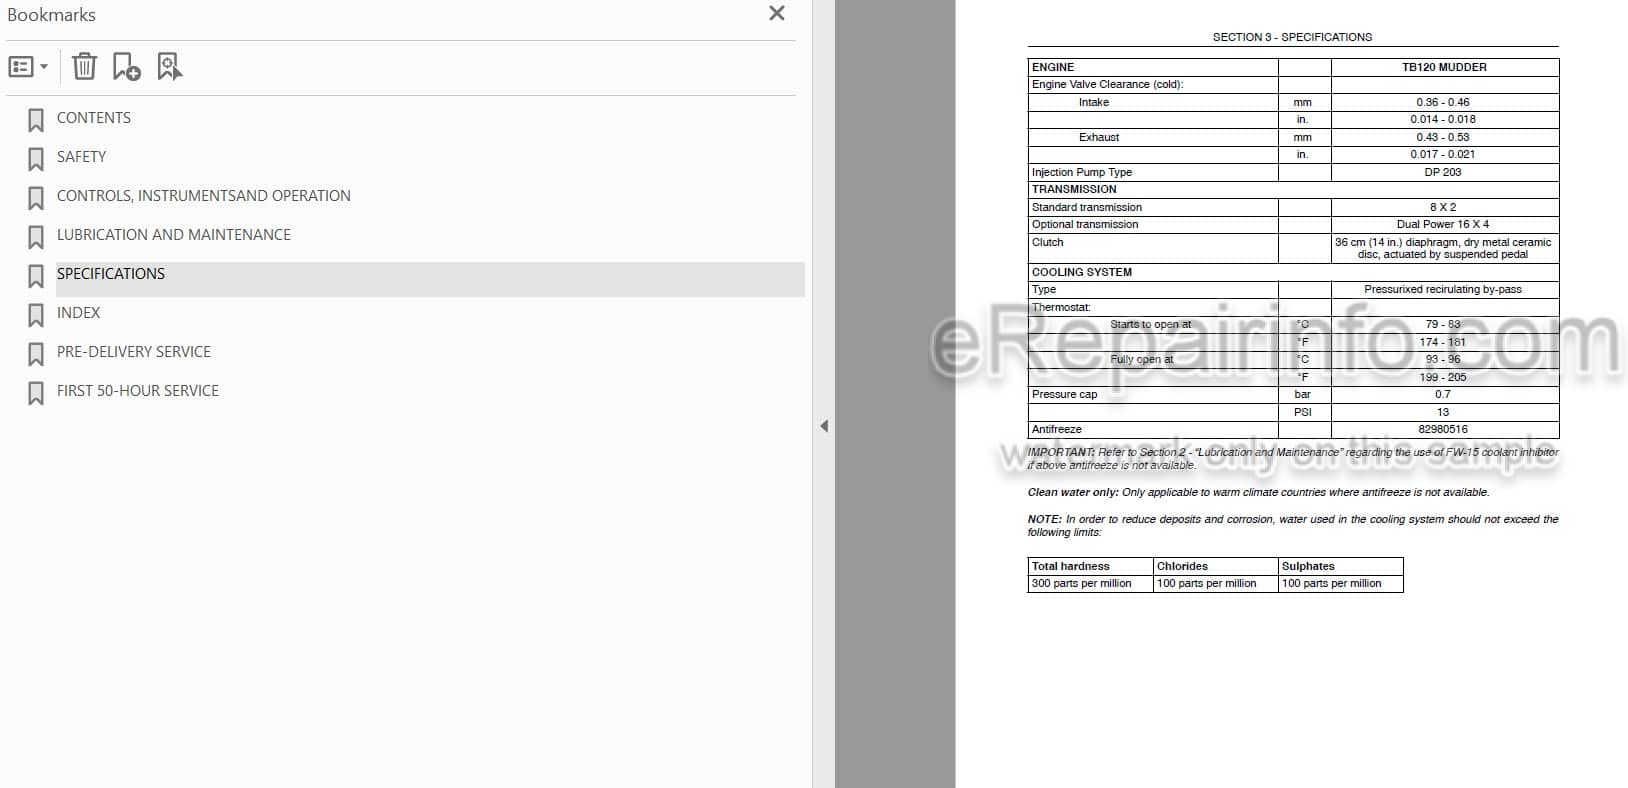Click the Clean water only paragraph
Screen dimensions: 1628x788
(x=1259, y=492)
